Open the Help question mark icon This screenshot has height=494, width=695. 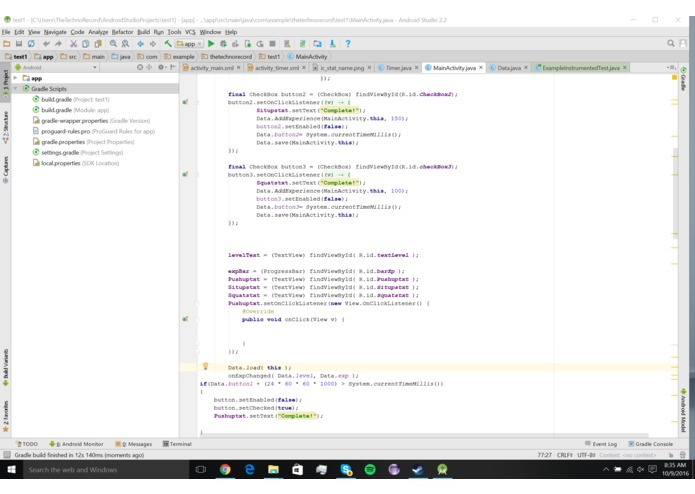coord(348,43)
